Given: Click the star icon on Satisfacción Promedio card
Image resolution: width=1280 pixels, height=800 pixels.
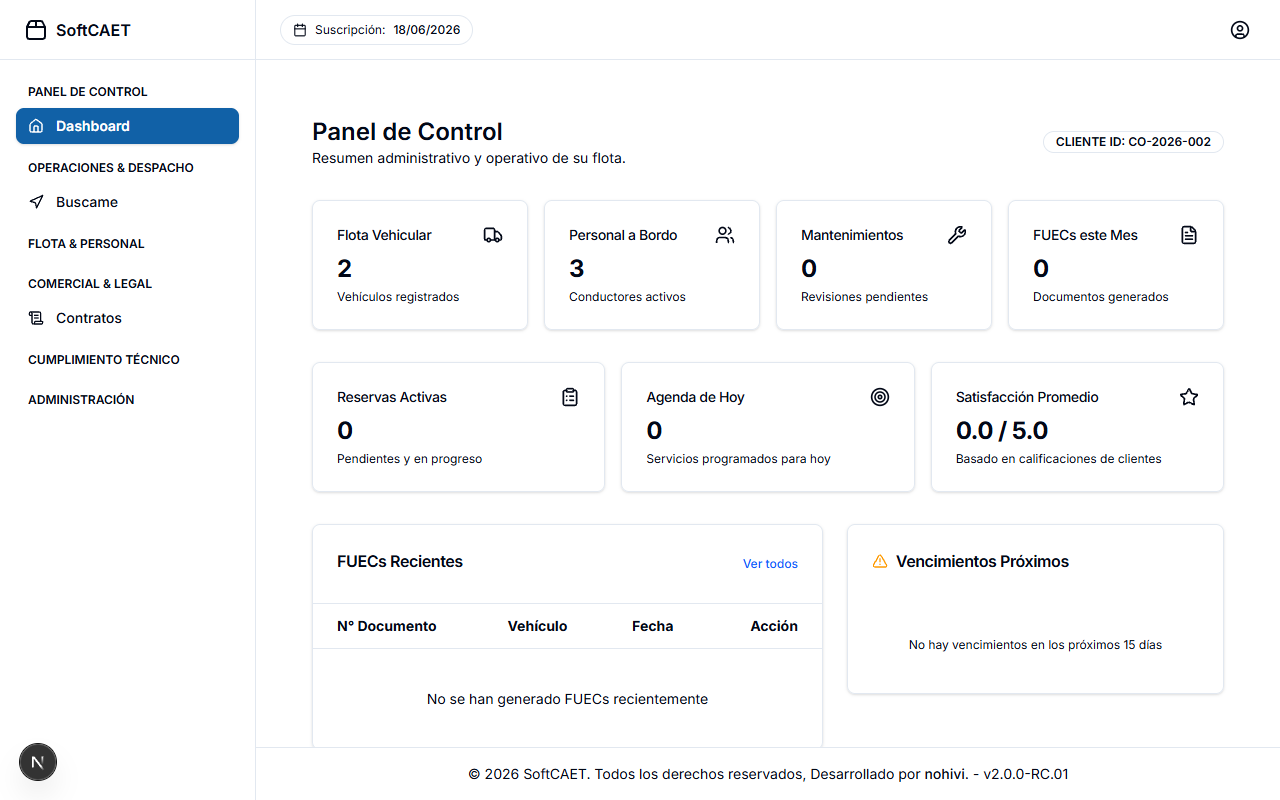Looking at the screenshot, I should [1189, 397].
